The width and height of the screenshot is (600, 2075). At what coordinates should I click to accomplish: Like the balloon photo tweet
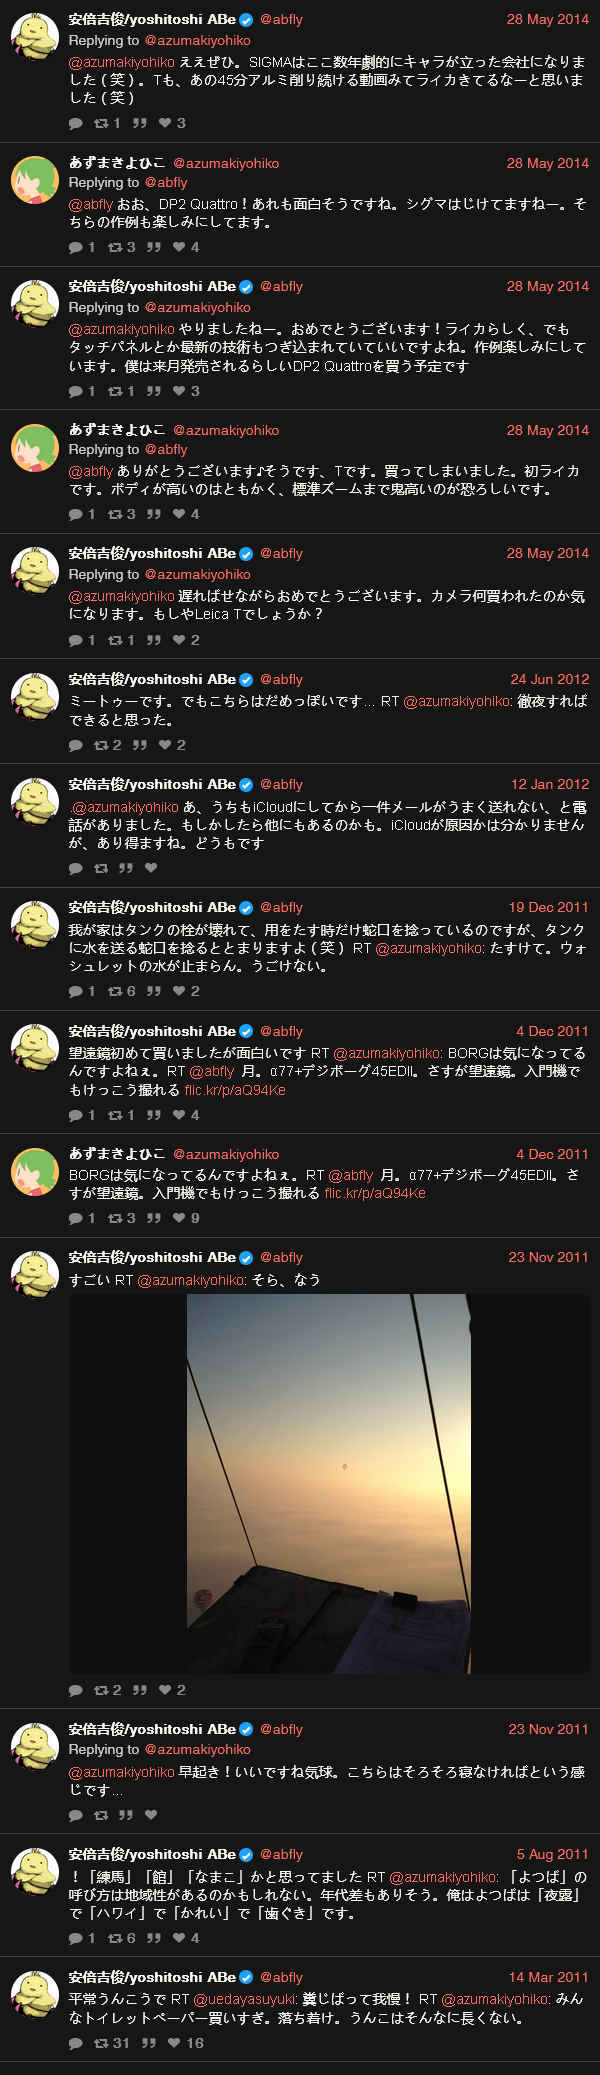tap(165, 1690)
